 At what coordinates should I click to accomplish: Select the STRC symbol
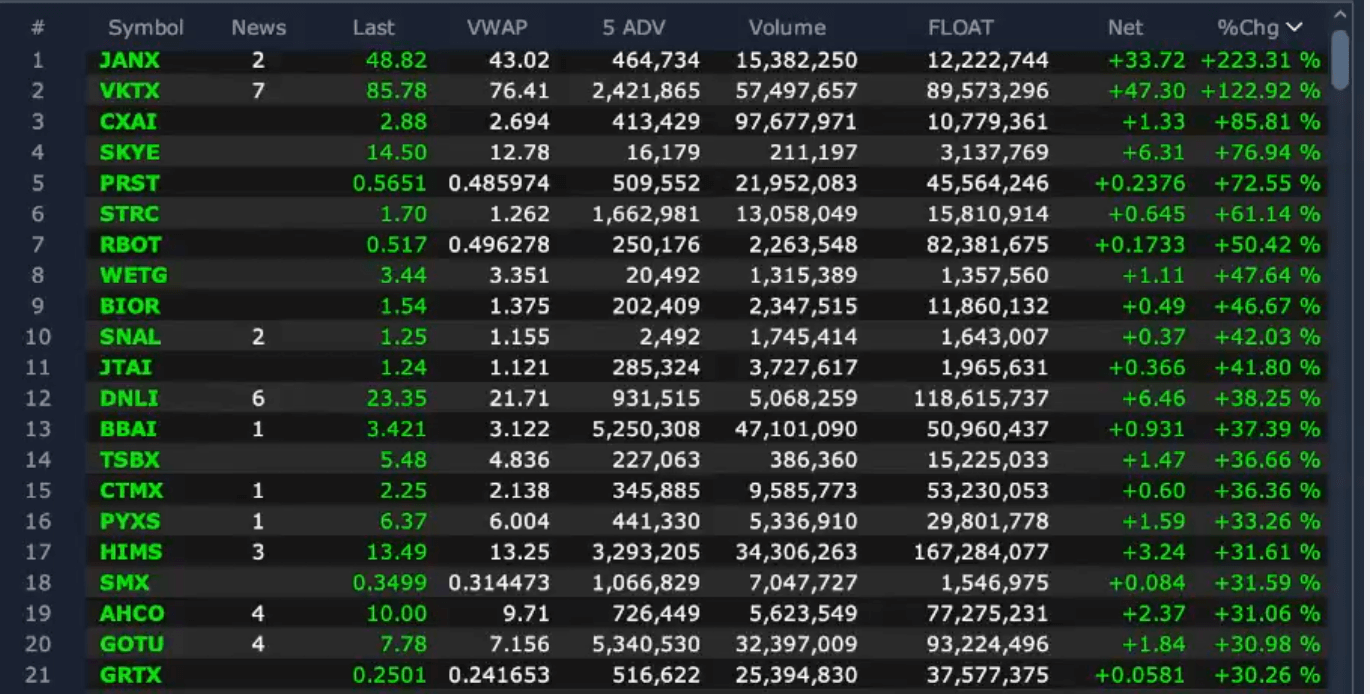pos(129,214)
